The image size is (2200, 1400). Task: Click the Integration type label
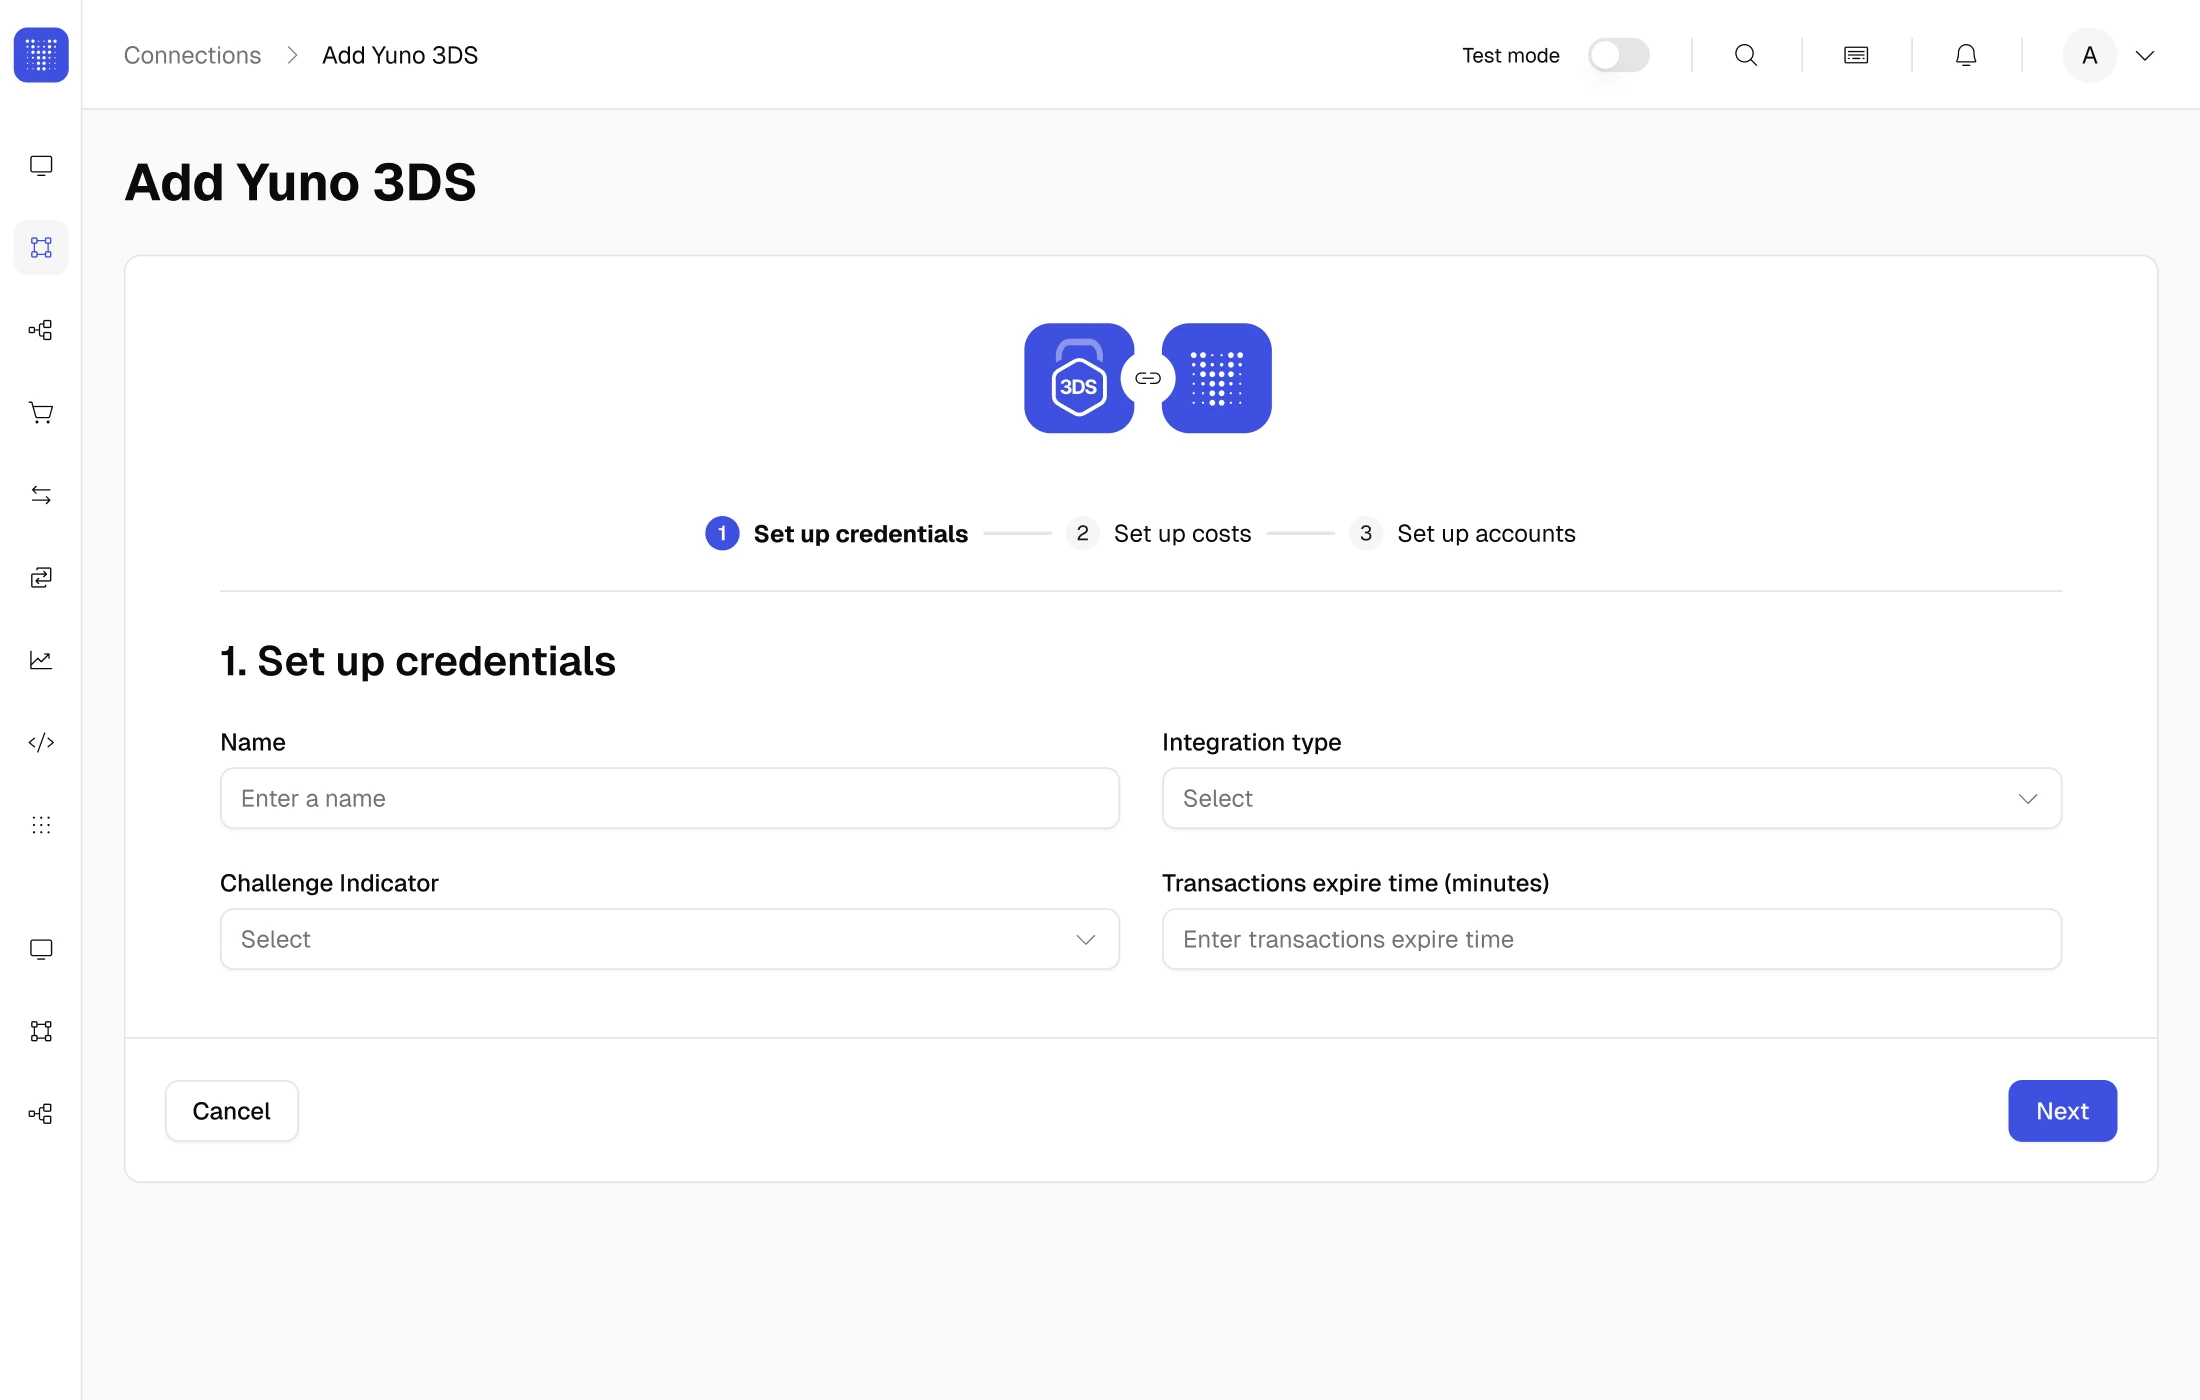(x=1252, y=742)
